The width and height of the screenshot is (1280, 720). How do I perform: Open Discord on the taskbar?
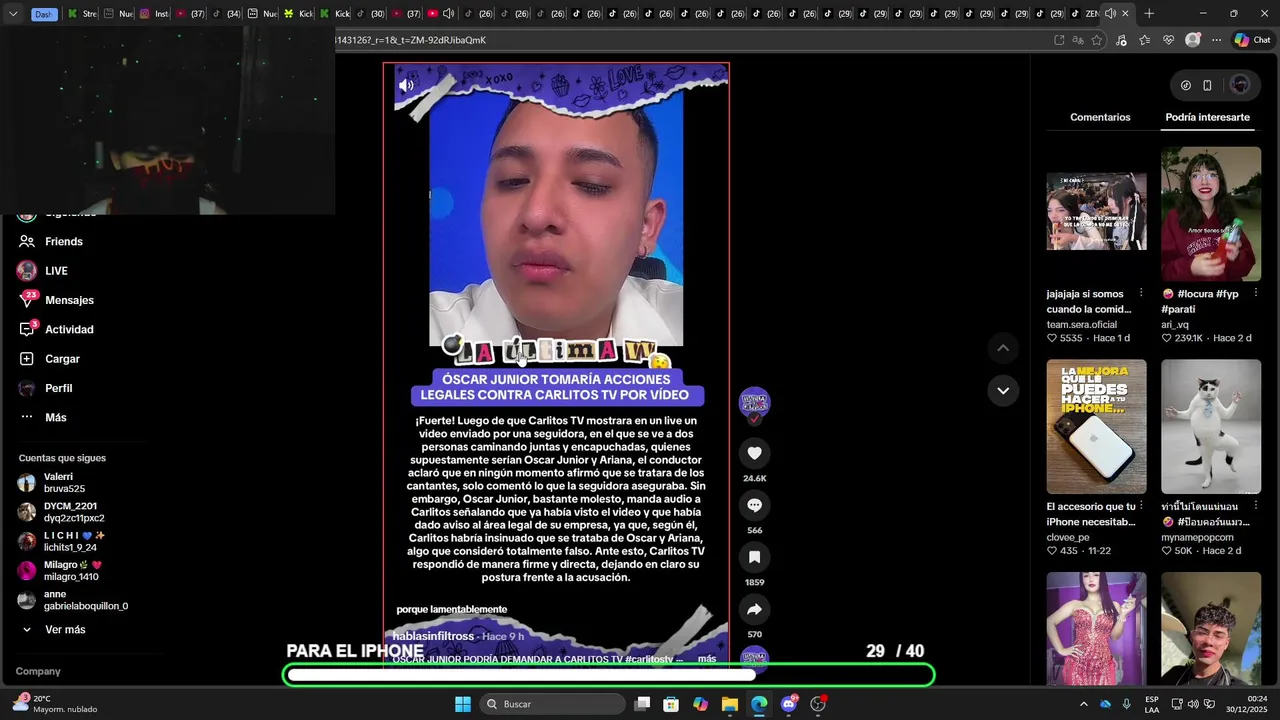tap(789, 704)
